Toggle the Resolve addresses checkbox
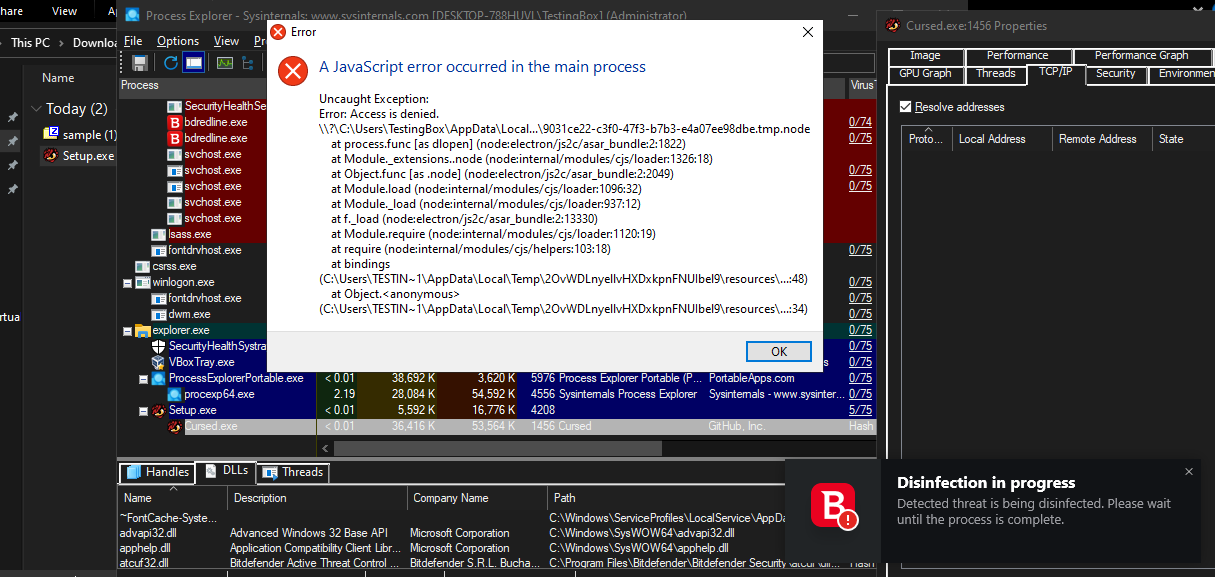 click(x=906, y=107)
